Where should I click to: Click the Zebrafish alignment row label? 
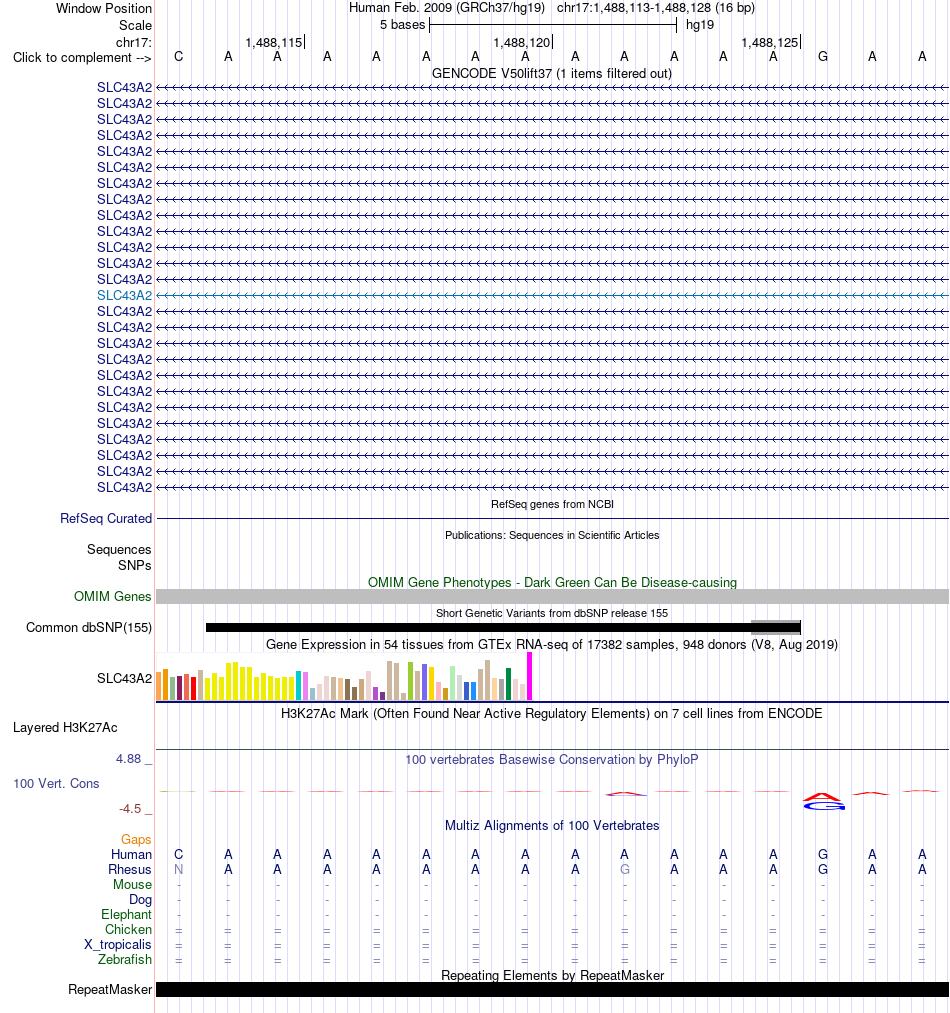click(x=125, y=959)
